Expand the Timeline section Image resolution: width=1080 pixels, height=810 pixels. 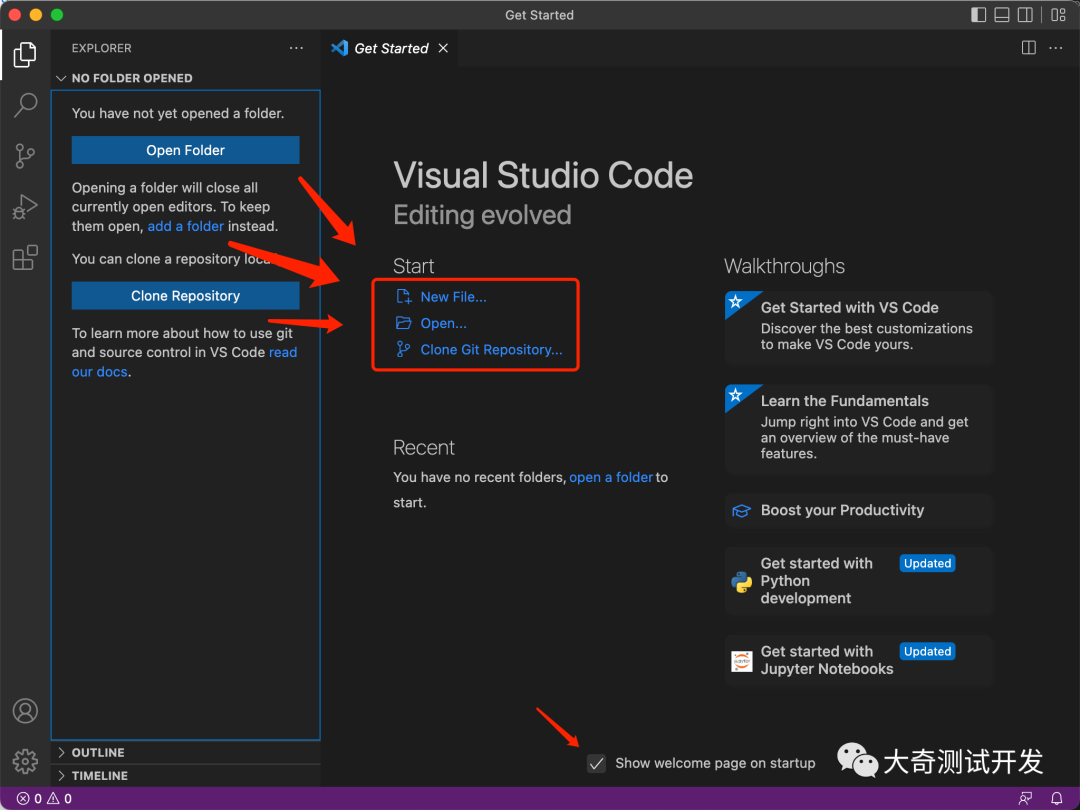point(186,776)
